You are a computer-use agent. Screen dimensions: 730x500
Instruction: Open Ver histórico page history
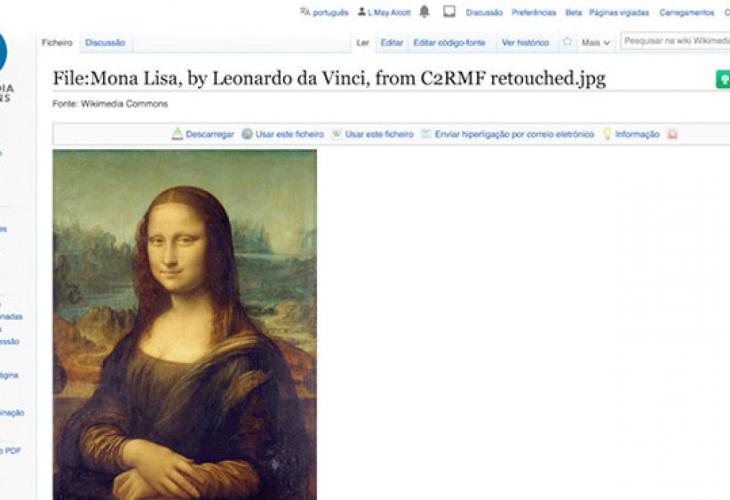[525, 42]
